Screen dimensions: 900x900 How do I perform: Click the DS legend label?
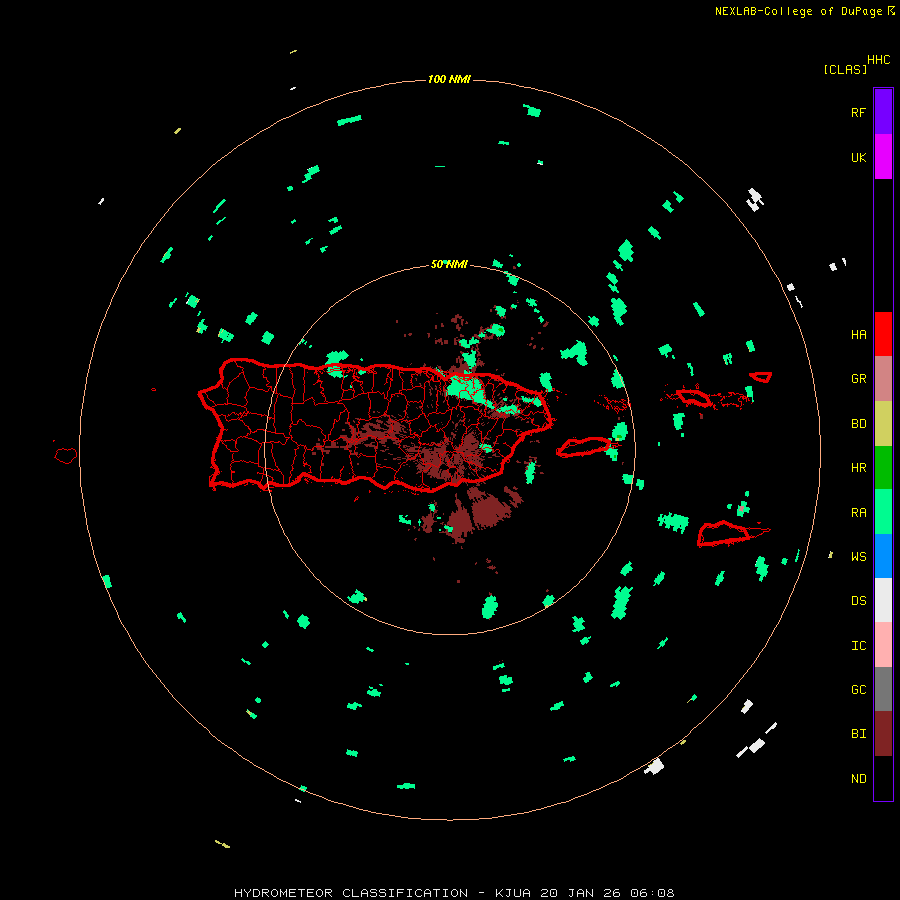(x=858, y=601)
